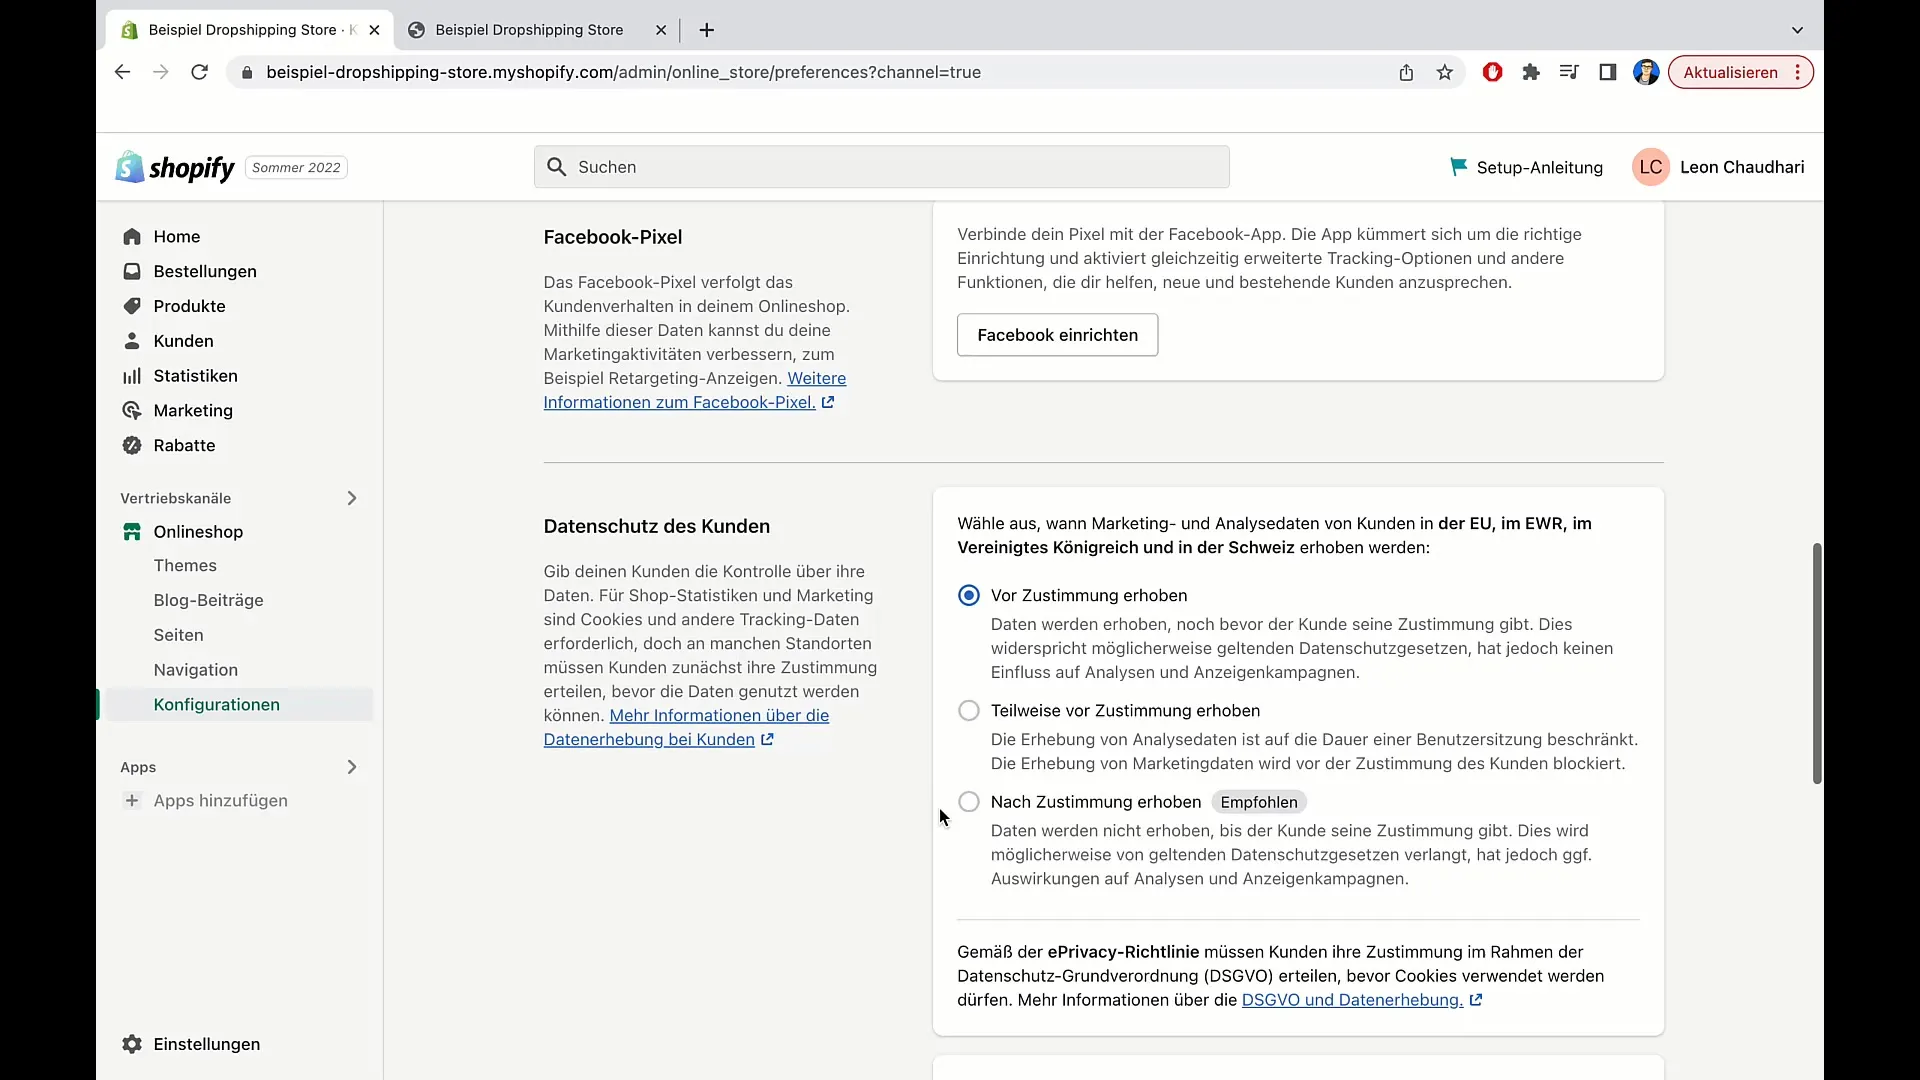Viewport: 1920px width, 1080px height.
Task: Open Navigation in the sidebar
Action: 196,670
